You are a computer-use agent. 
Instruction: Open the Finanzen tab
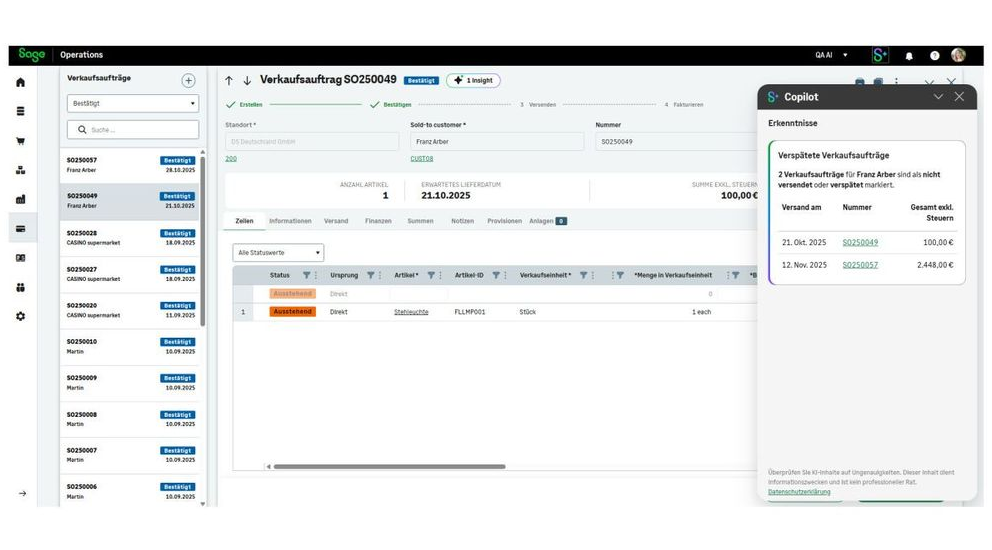click(378, 221)
